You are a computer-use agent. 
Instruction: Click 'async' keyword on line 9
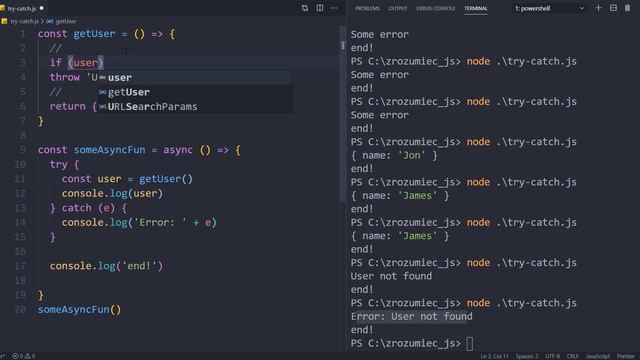pos(178,150)
